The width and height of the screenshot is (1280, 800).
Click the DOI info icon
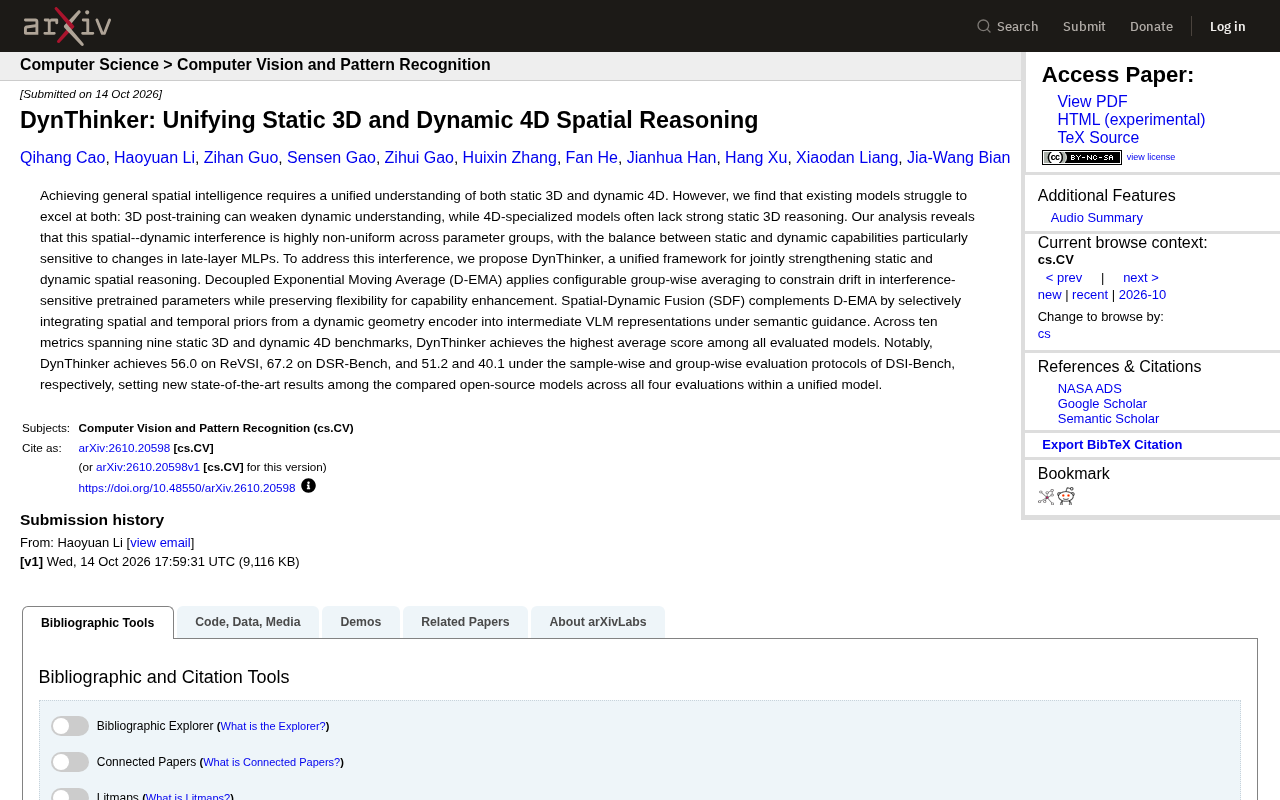pos(308,486)
